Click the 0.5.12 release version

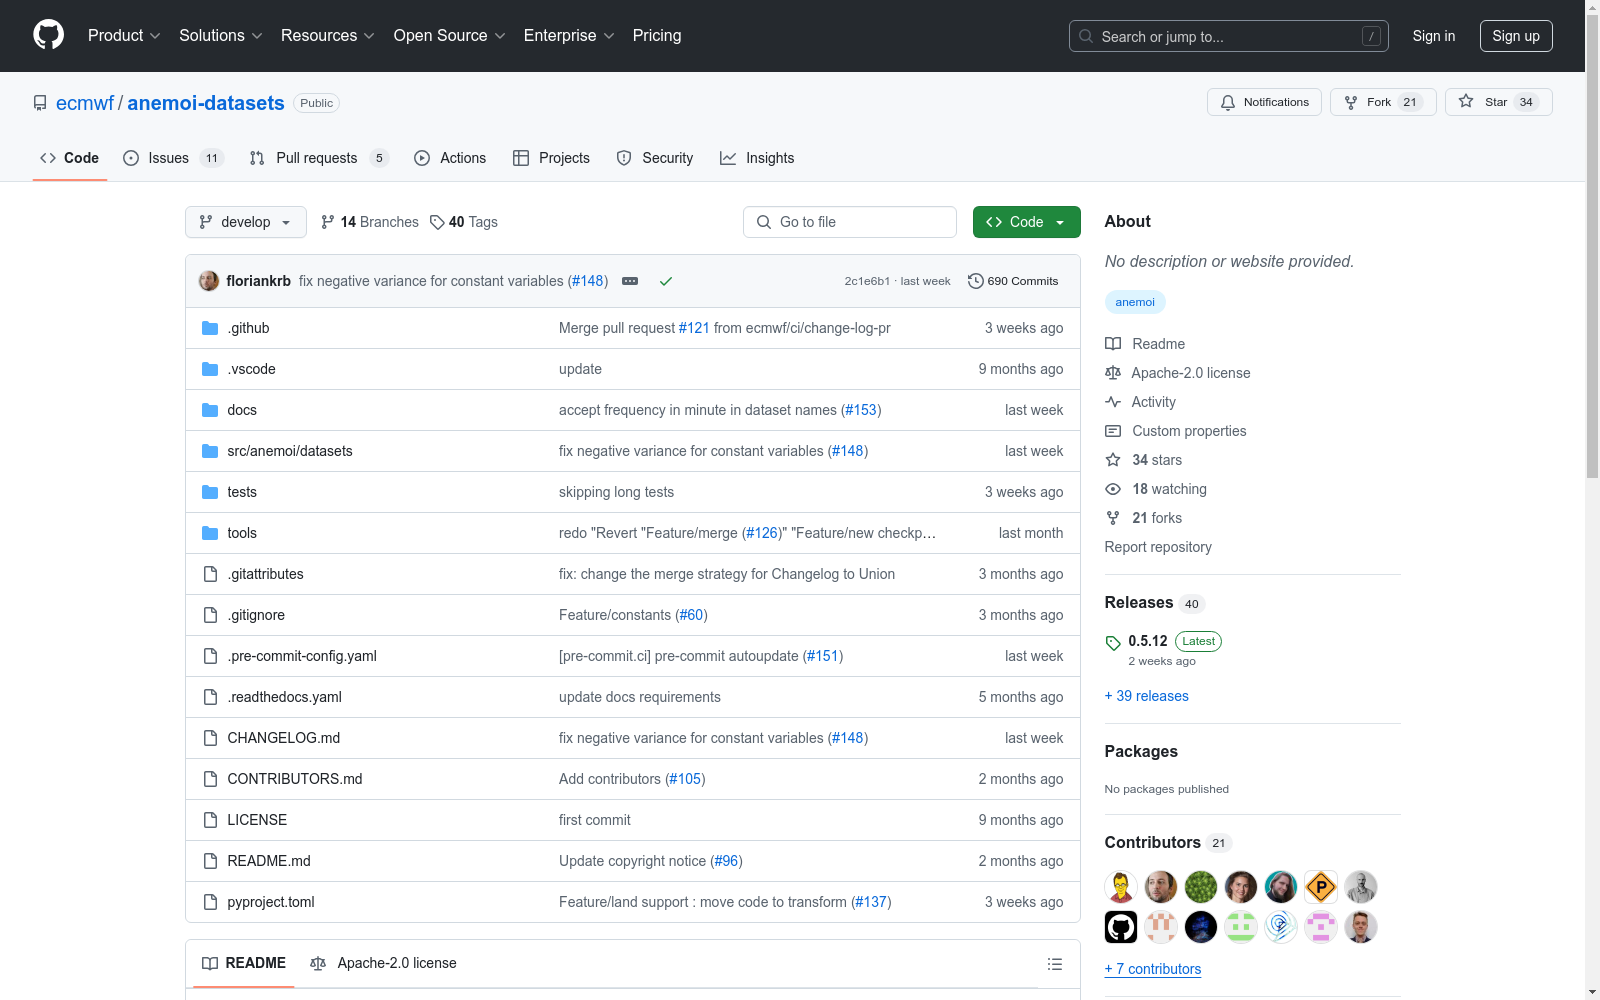[x=1148, y=641]
